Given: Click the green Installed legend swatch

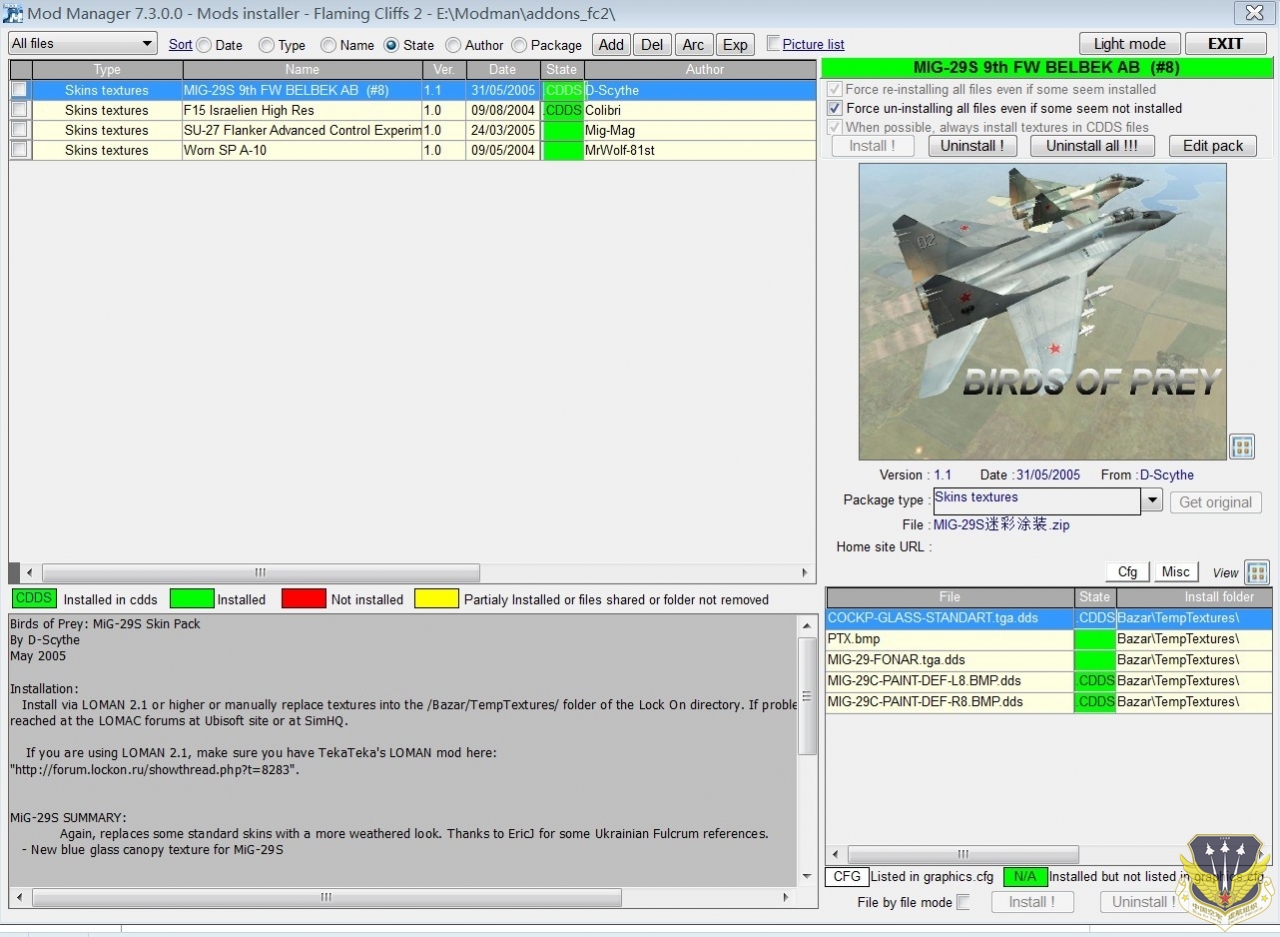Looking at the screenshot, I should point(192,599).
